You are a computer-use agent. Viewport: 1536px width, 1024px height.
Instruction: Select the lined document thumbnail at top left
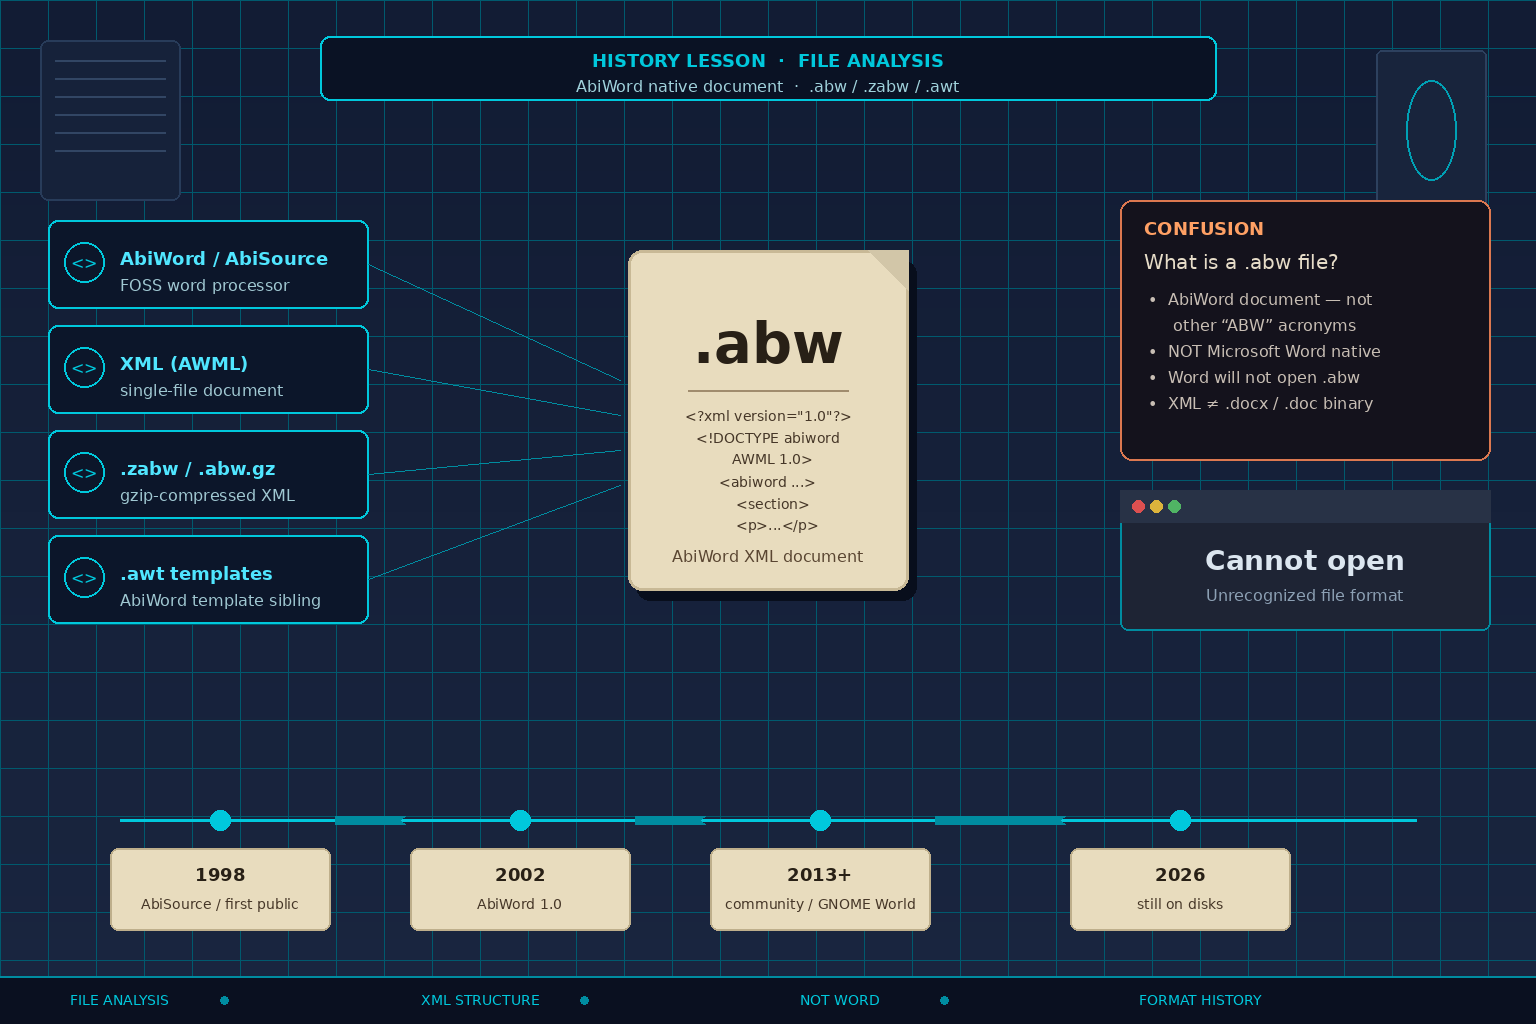[110, 120]
